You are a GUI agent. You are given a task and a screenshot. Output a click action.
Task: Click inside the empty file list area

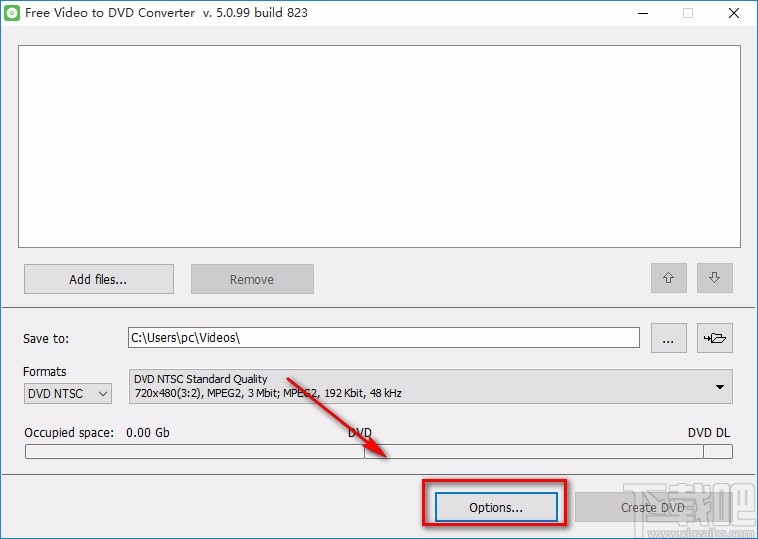[x=379, y=146]
